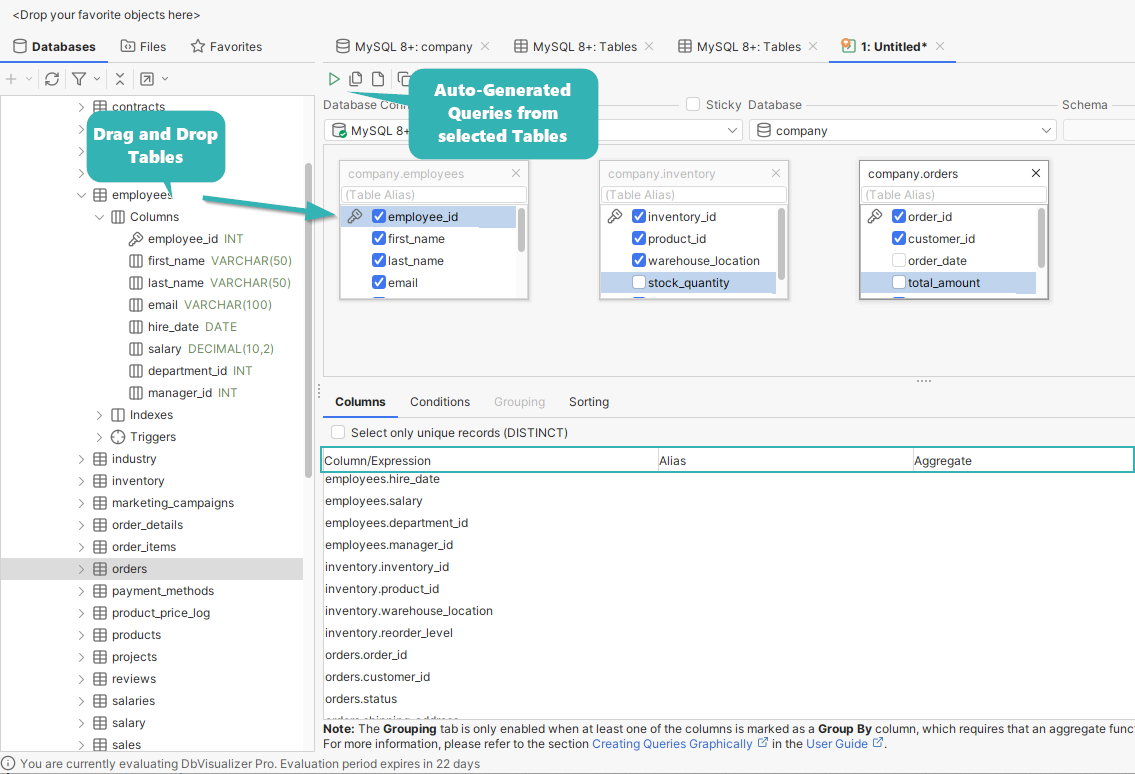
Task: Expand the inventory table node
Action: (x=81, y=481)
